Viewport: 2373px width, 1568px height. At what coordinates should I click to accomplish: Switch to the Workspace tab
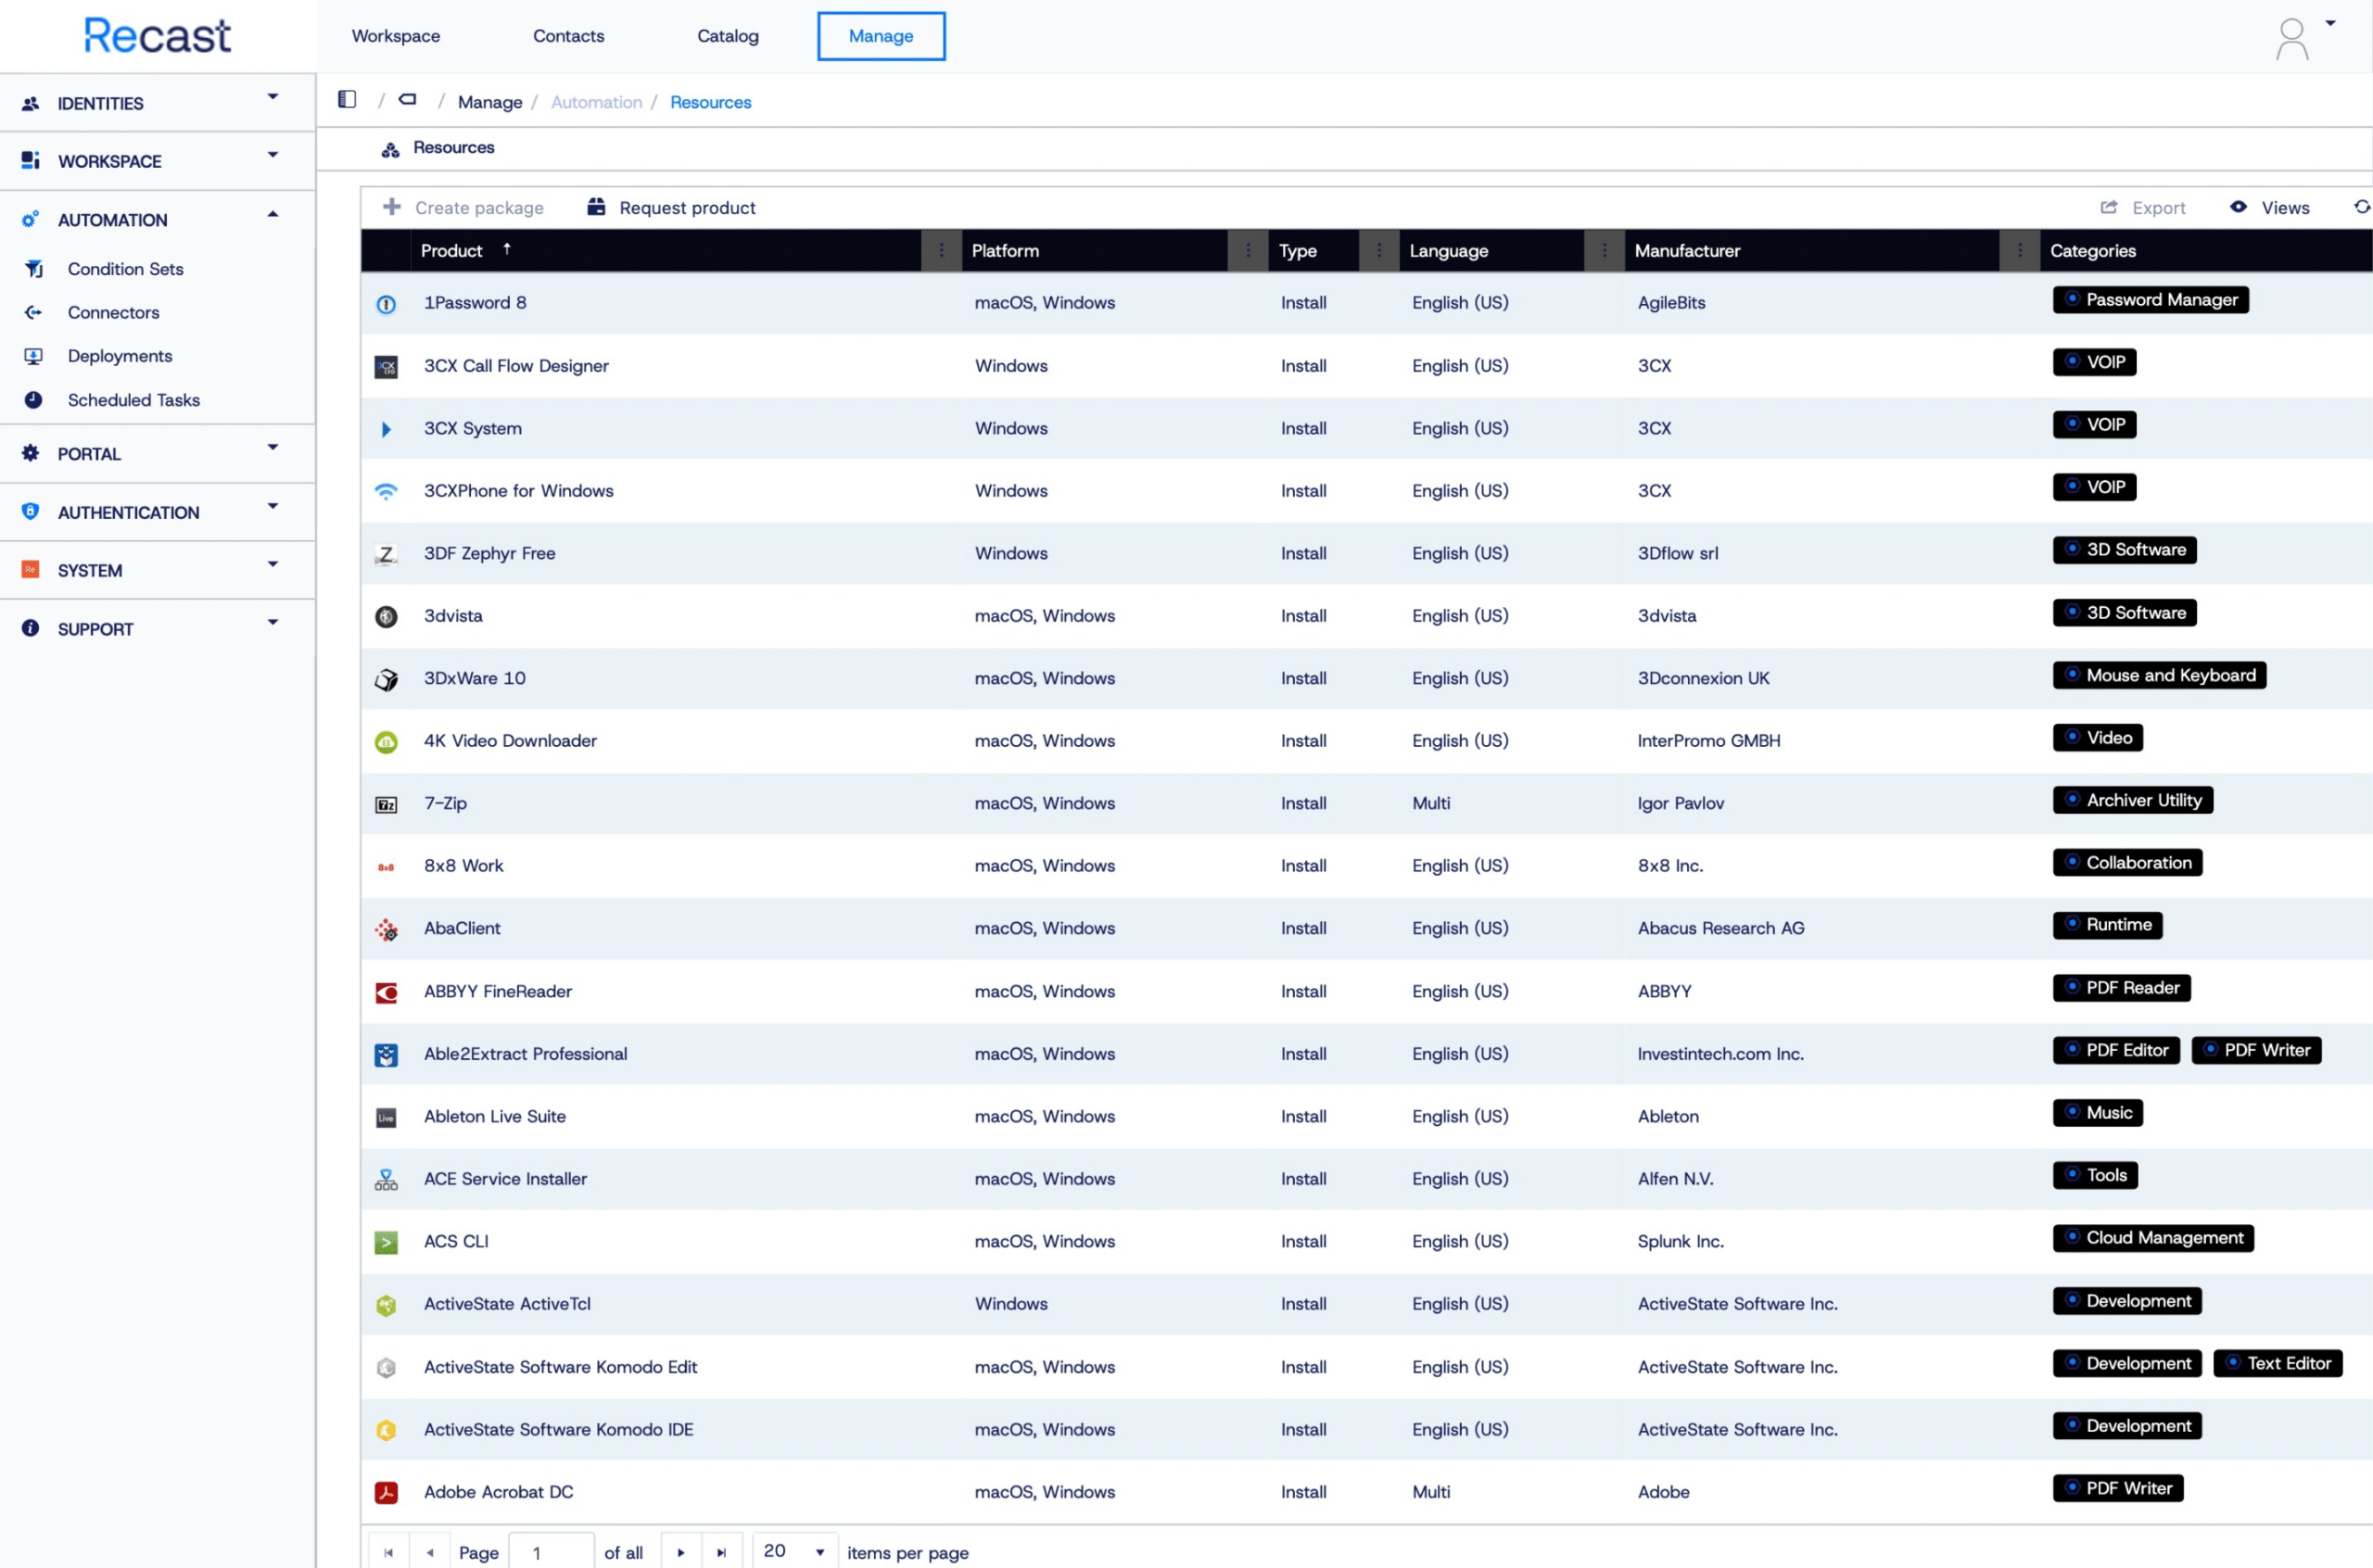396,36
